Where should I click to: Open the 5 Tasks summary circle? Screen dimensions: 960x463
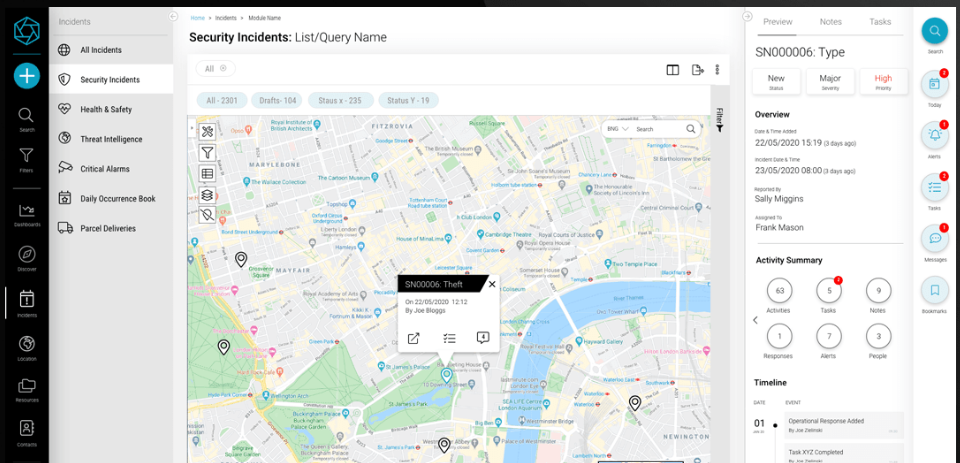(x=829, y=291)
